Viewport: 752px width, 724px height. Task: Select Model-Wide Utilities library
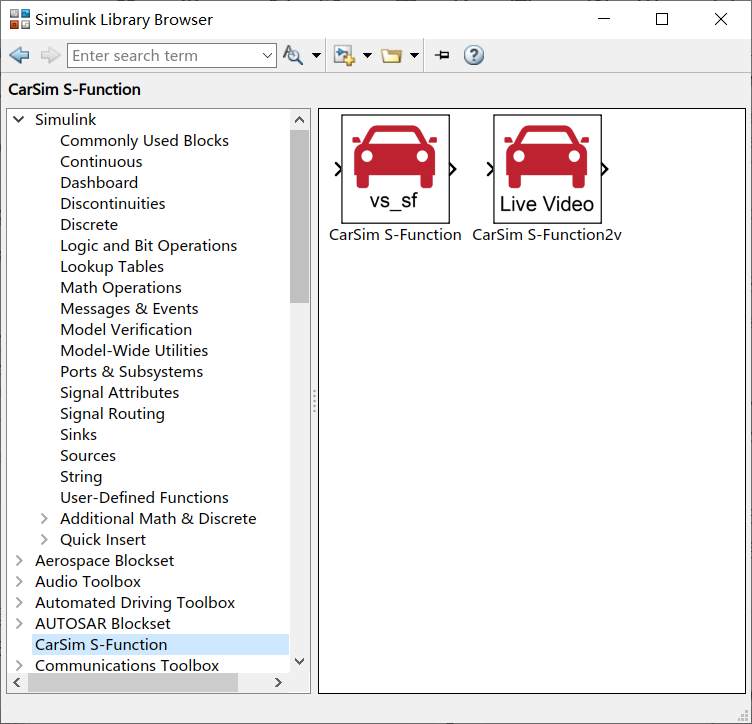point(134,351)
